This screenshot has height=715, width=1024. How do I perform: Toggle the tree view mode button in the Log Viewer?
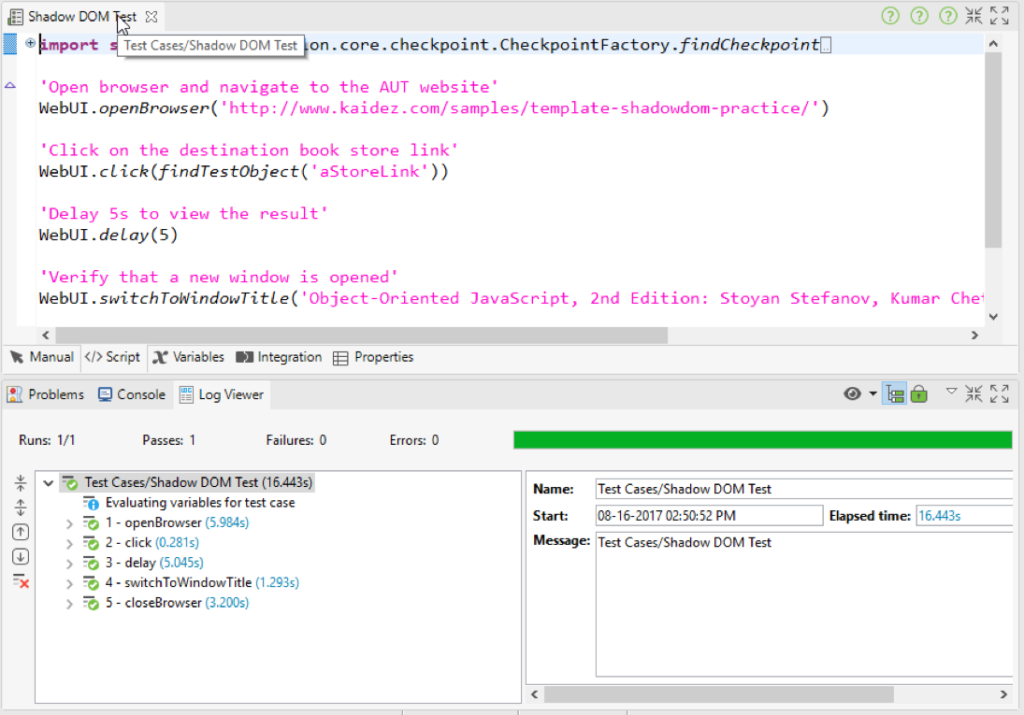[x=894, y=394]
